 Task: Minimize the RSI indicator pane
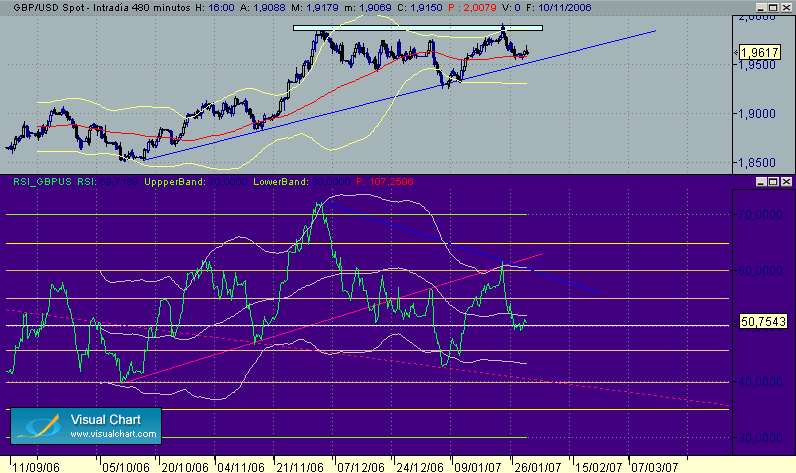point(760,181)
